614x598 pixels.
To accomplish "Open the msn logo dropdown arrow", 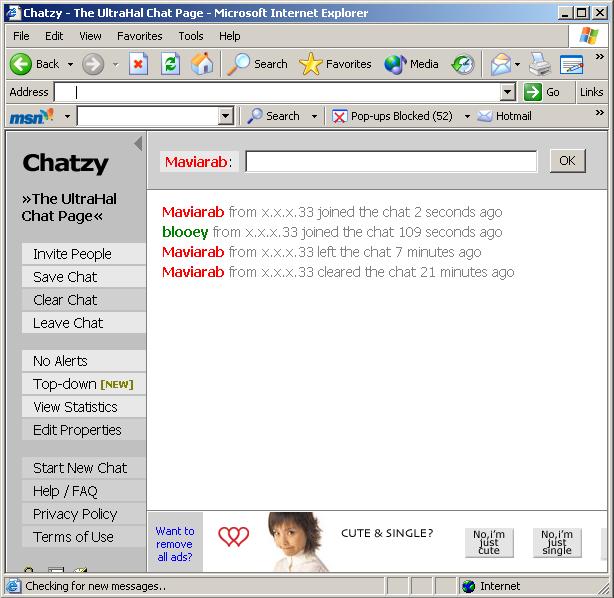I will (67, 116).
